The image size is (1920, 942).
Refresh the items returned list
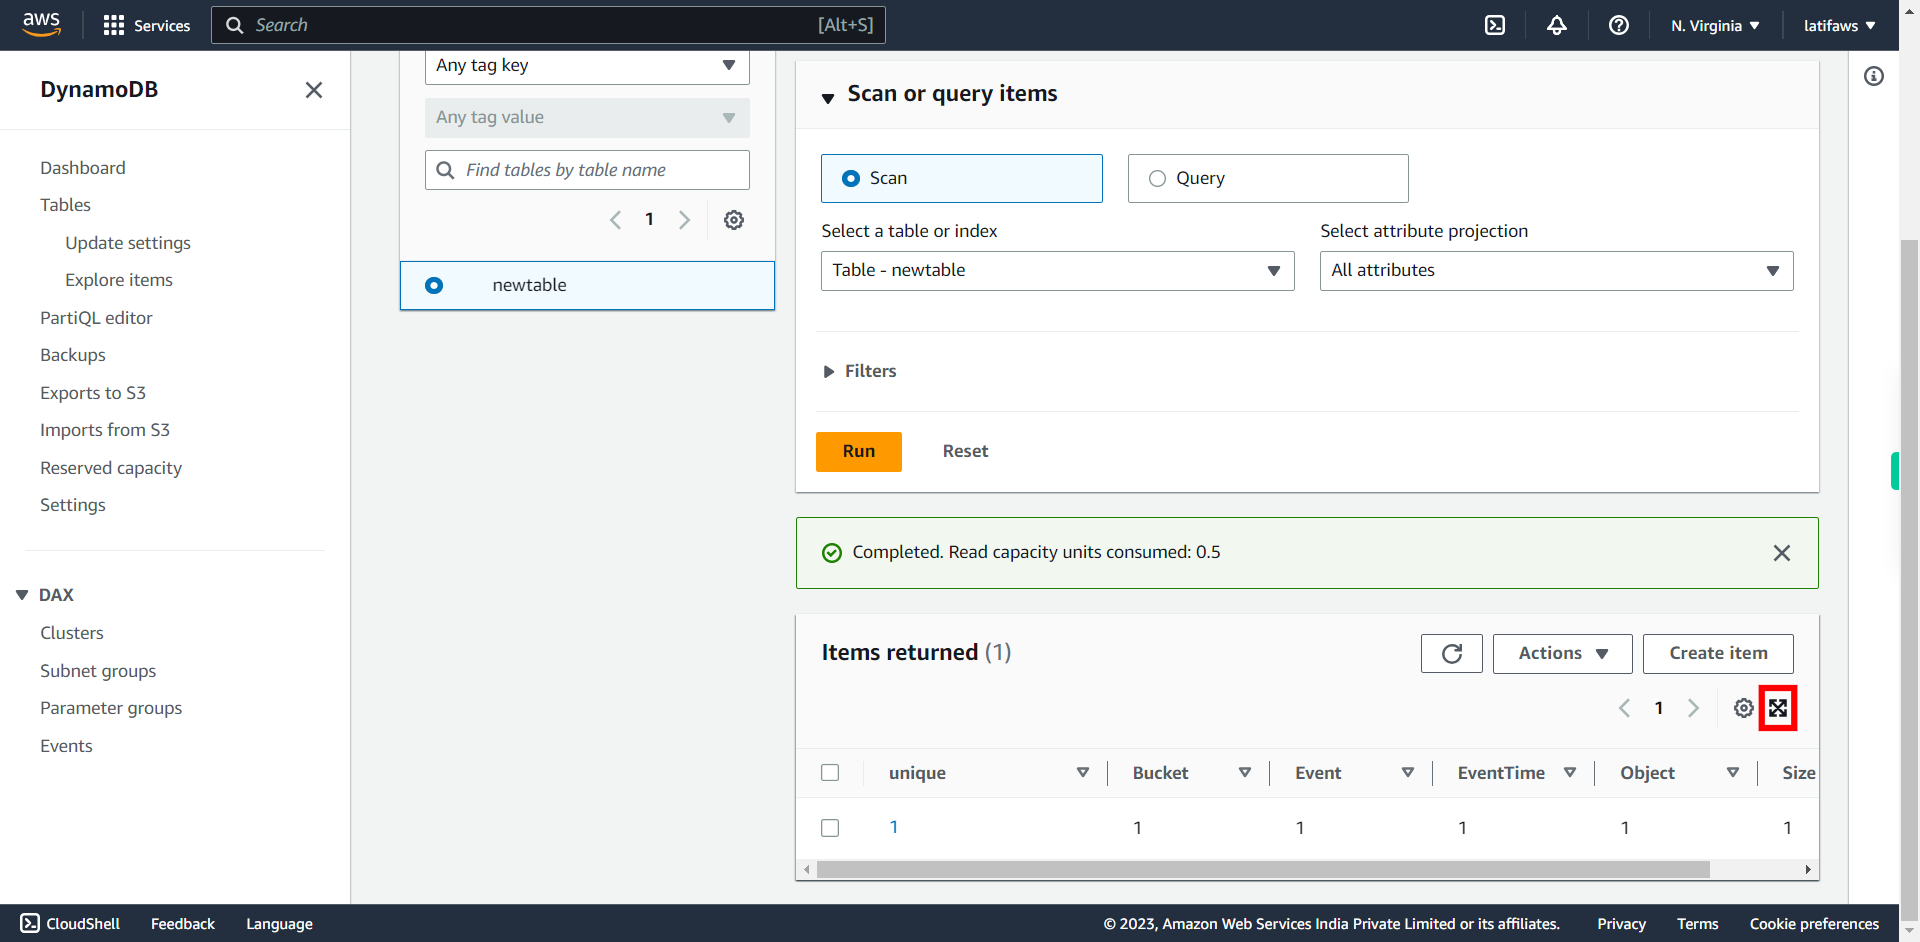[1452, 654]
